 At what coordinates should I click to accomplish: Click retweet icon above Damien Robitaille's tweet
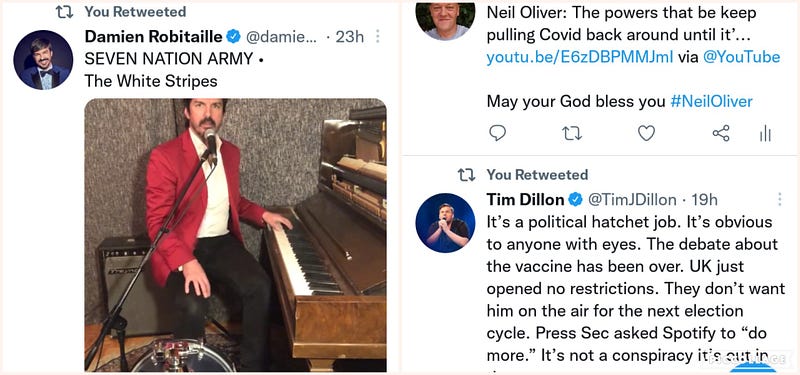click(65, 12)
